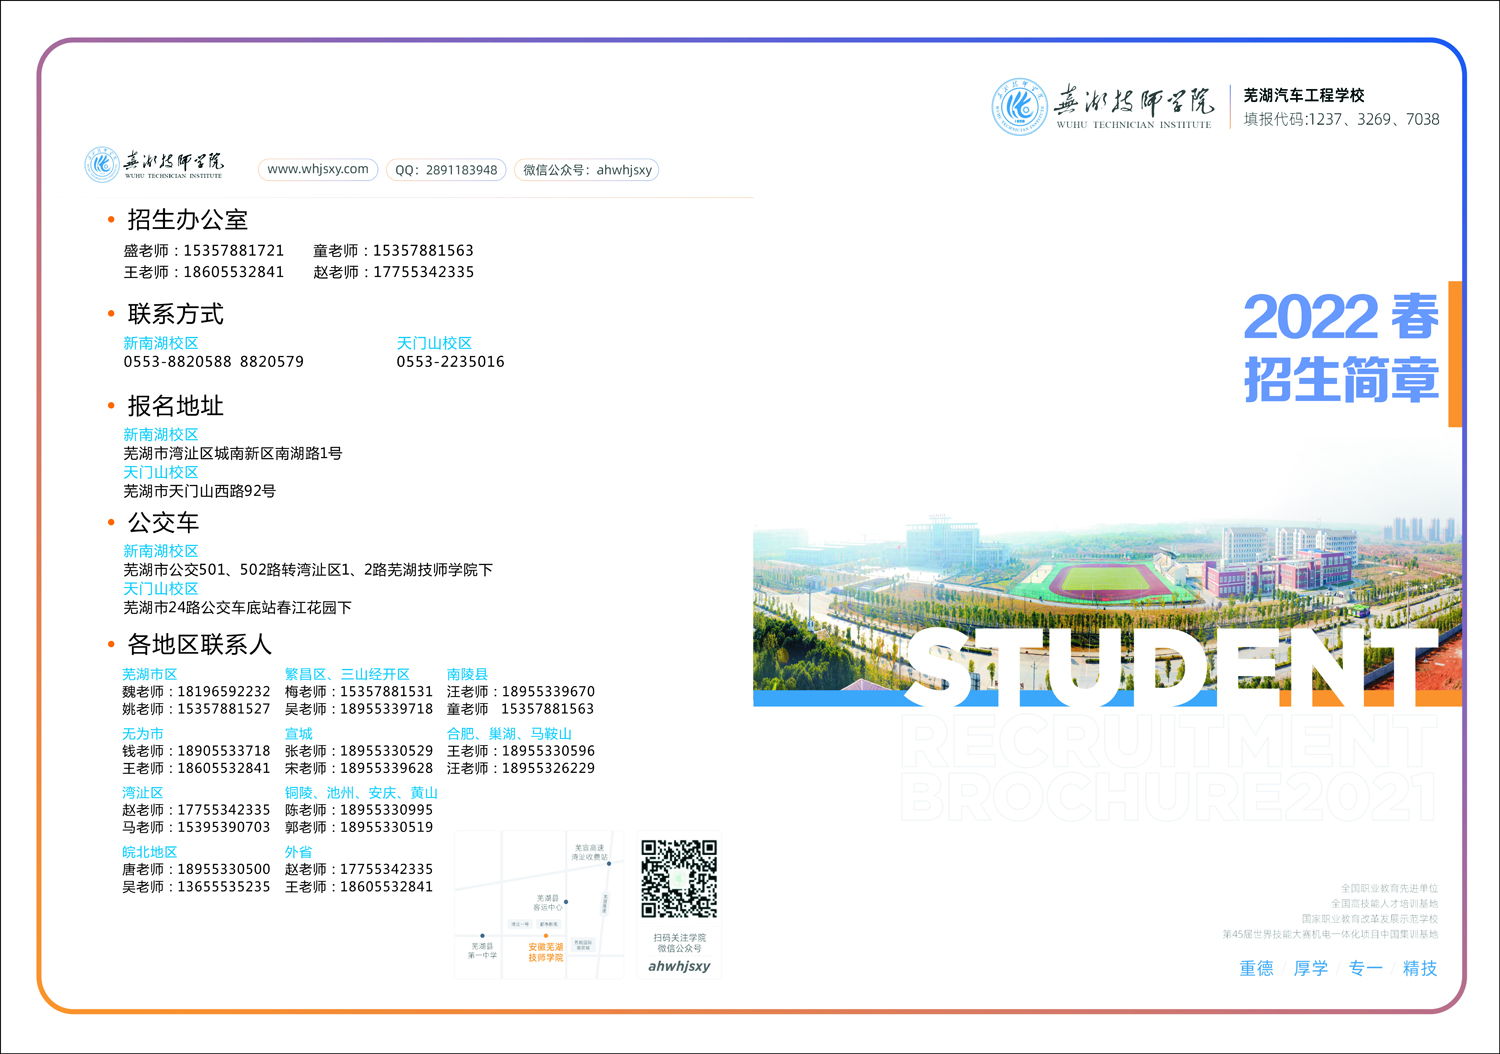1500x1054 pixels.
Task: Select 王老师 number under 招生办公室
Action: [204, 272]
